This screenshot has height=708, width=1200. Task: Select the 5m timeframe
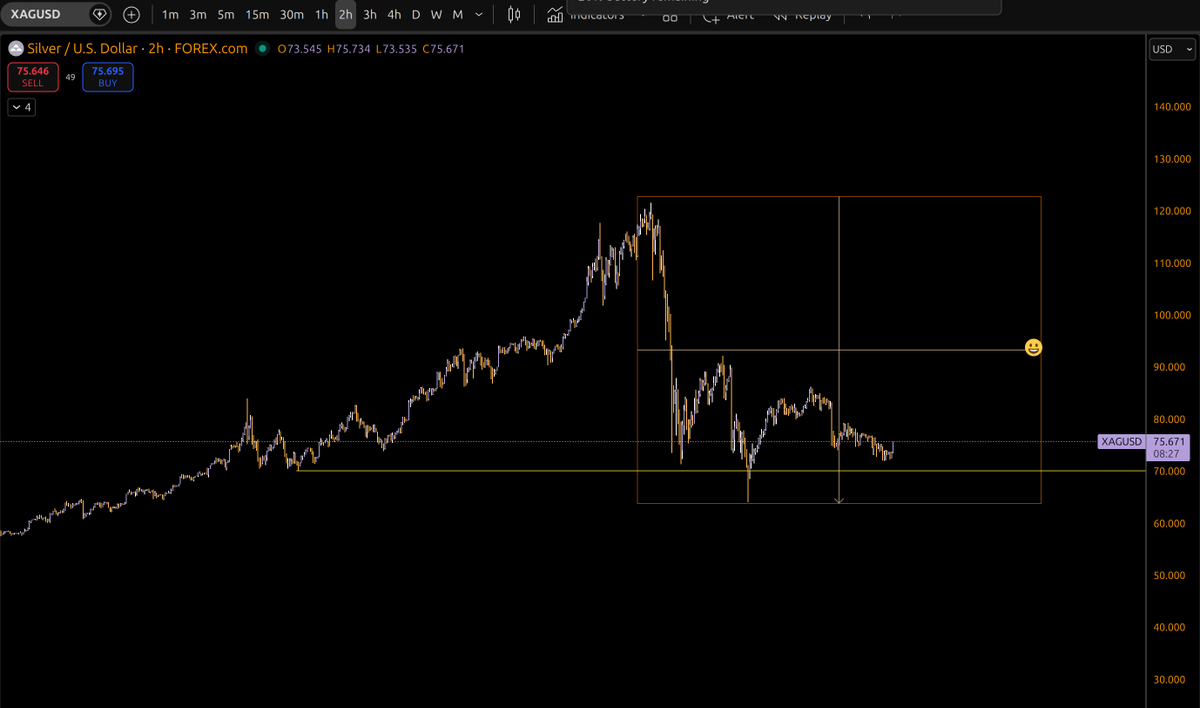pos(226,15)
